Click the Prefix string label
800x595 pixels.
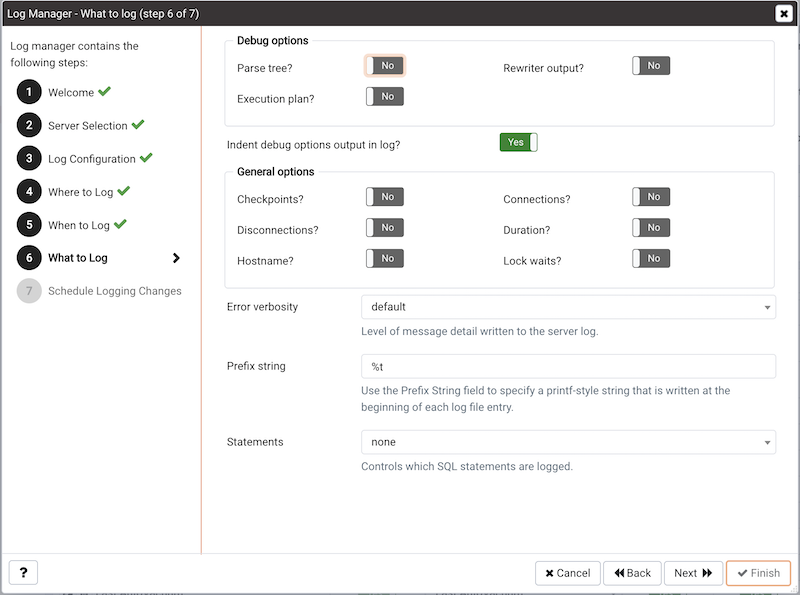click(x=256, y=366)
